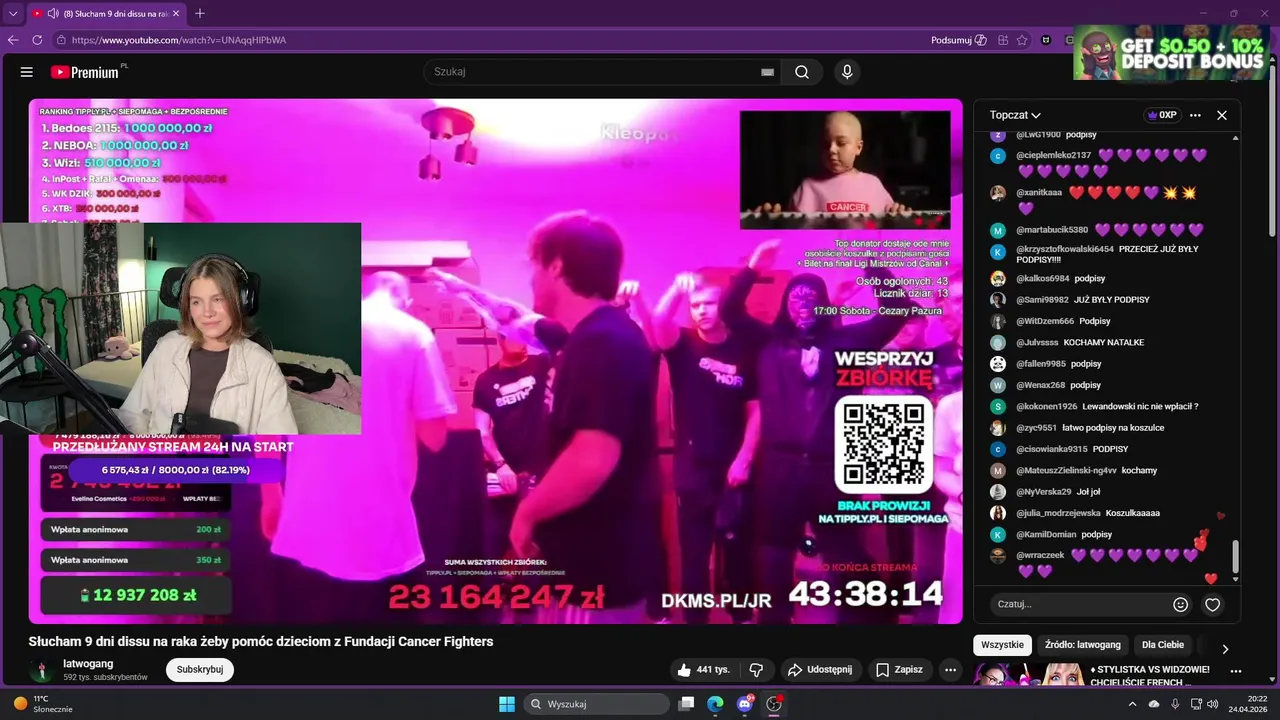The height and width of the screenshot is (720, 1280).
Task: Select the Wszystkie filter chip
Action: click(1002, 645)
